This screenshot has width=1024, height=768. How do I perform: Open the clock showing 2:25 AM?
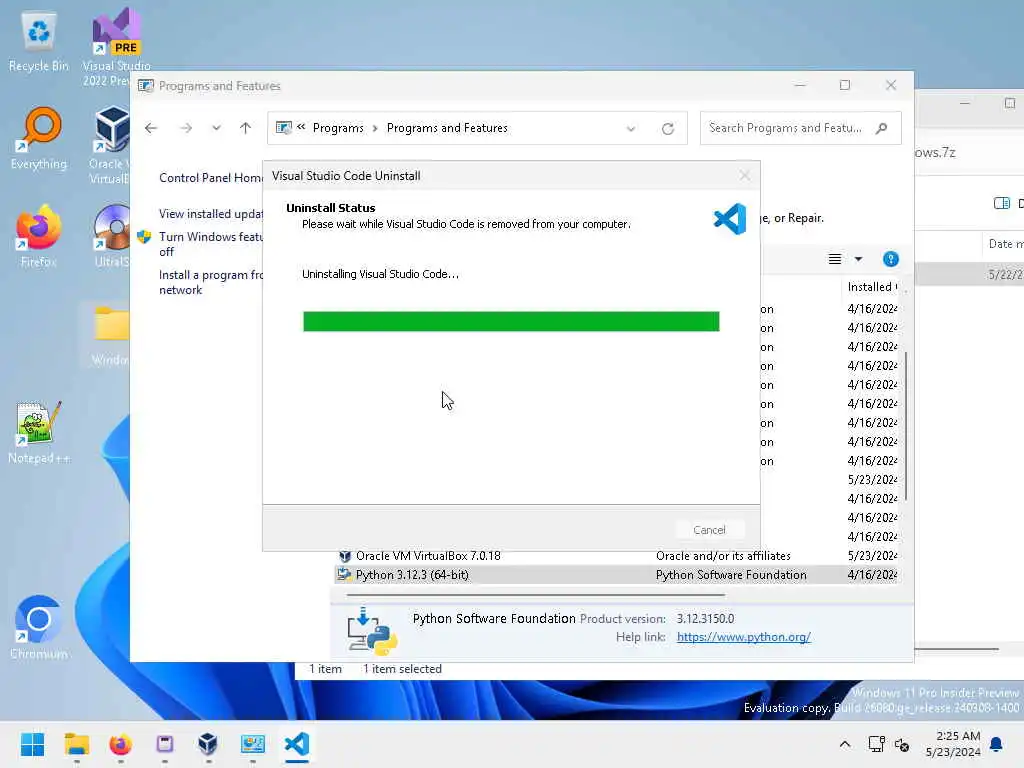[953, 744]
